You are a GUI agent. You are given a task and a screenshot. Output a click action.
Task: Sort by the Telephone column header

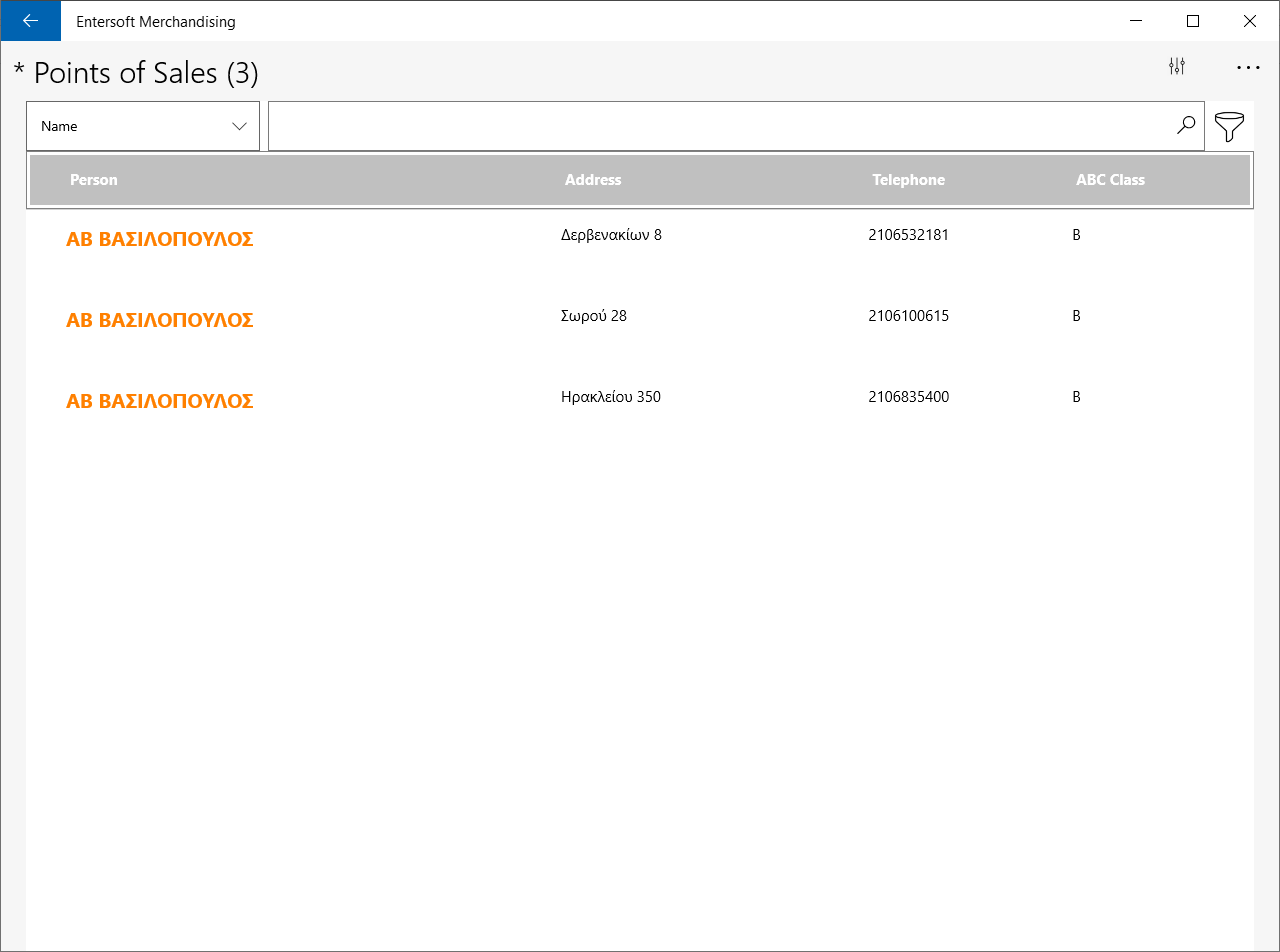click(x=908, y=180)
